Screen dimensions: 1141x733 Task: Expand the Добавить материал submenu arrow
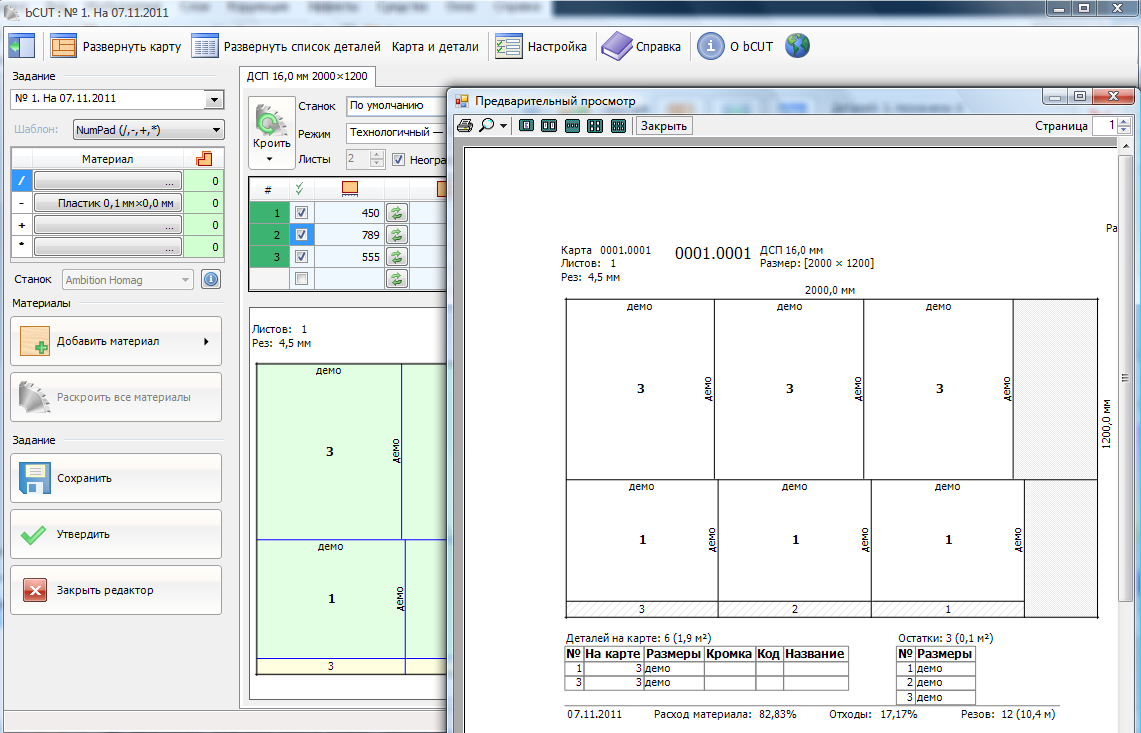pos(207,341)
